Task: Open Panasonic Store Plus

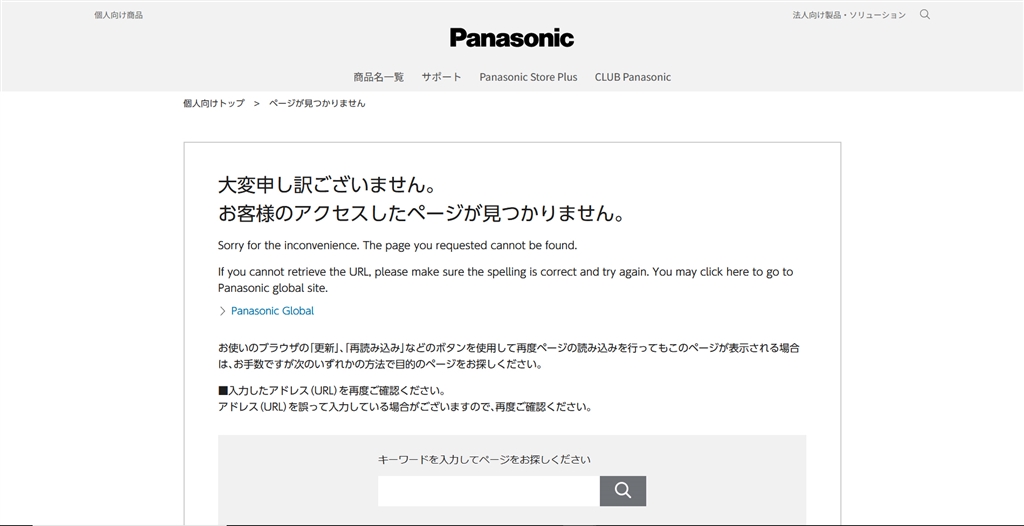Action: (x=528, y=77)
